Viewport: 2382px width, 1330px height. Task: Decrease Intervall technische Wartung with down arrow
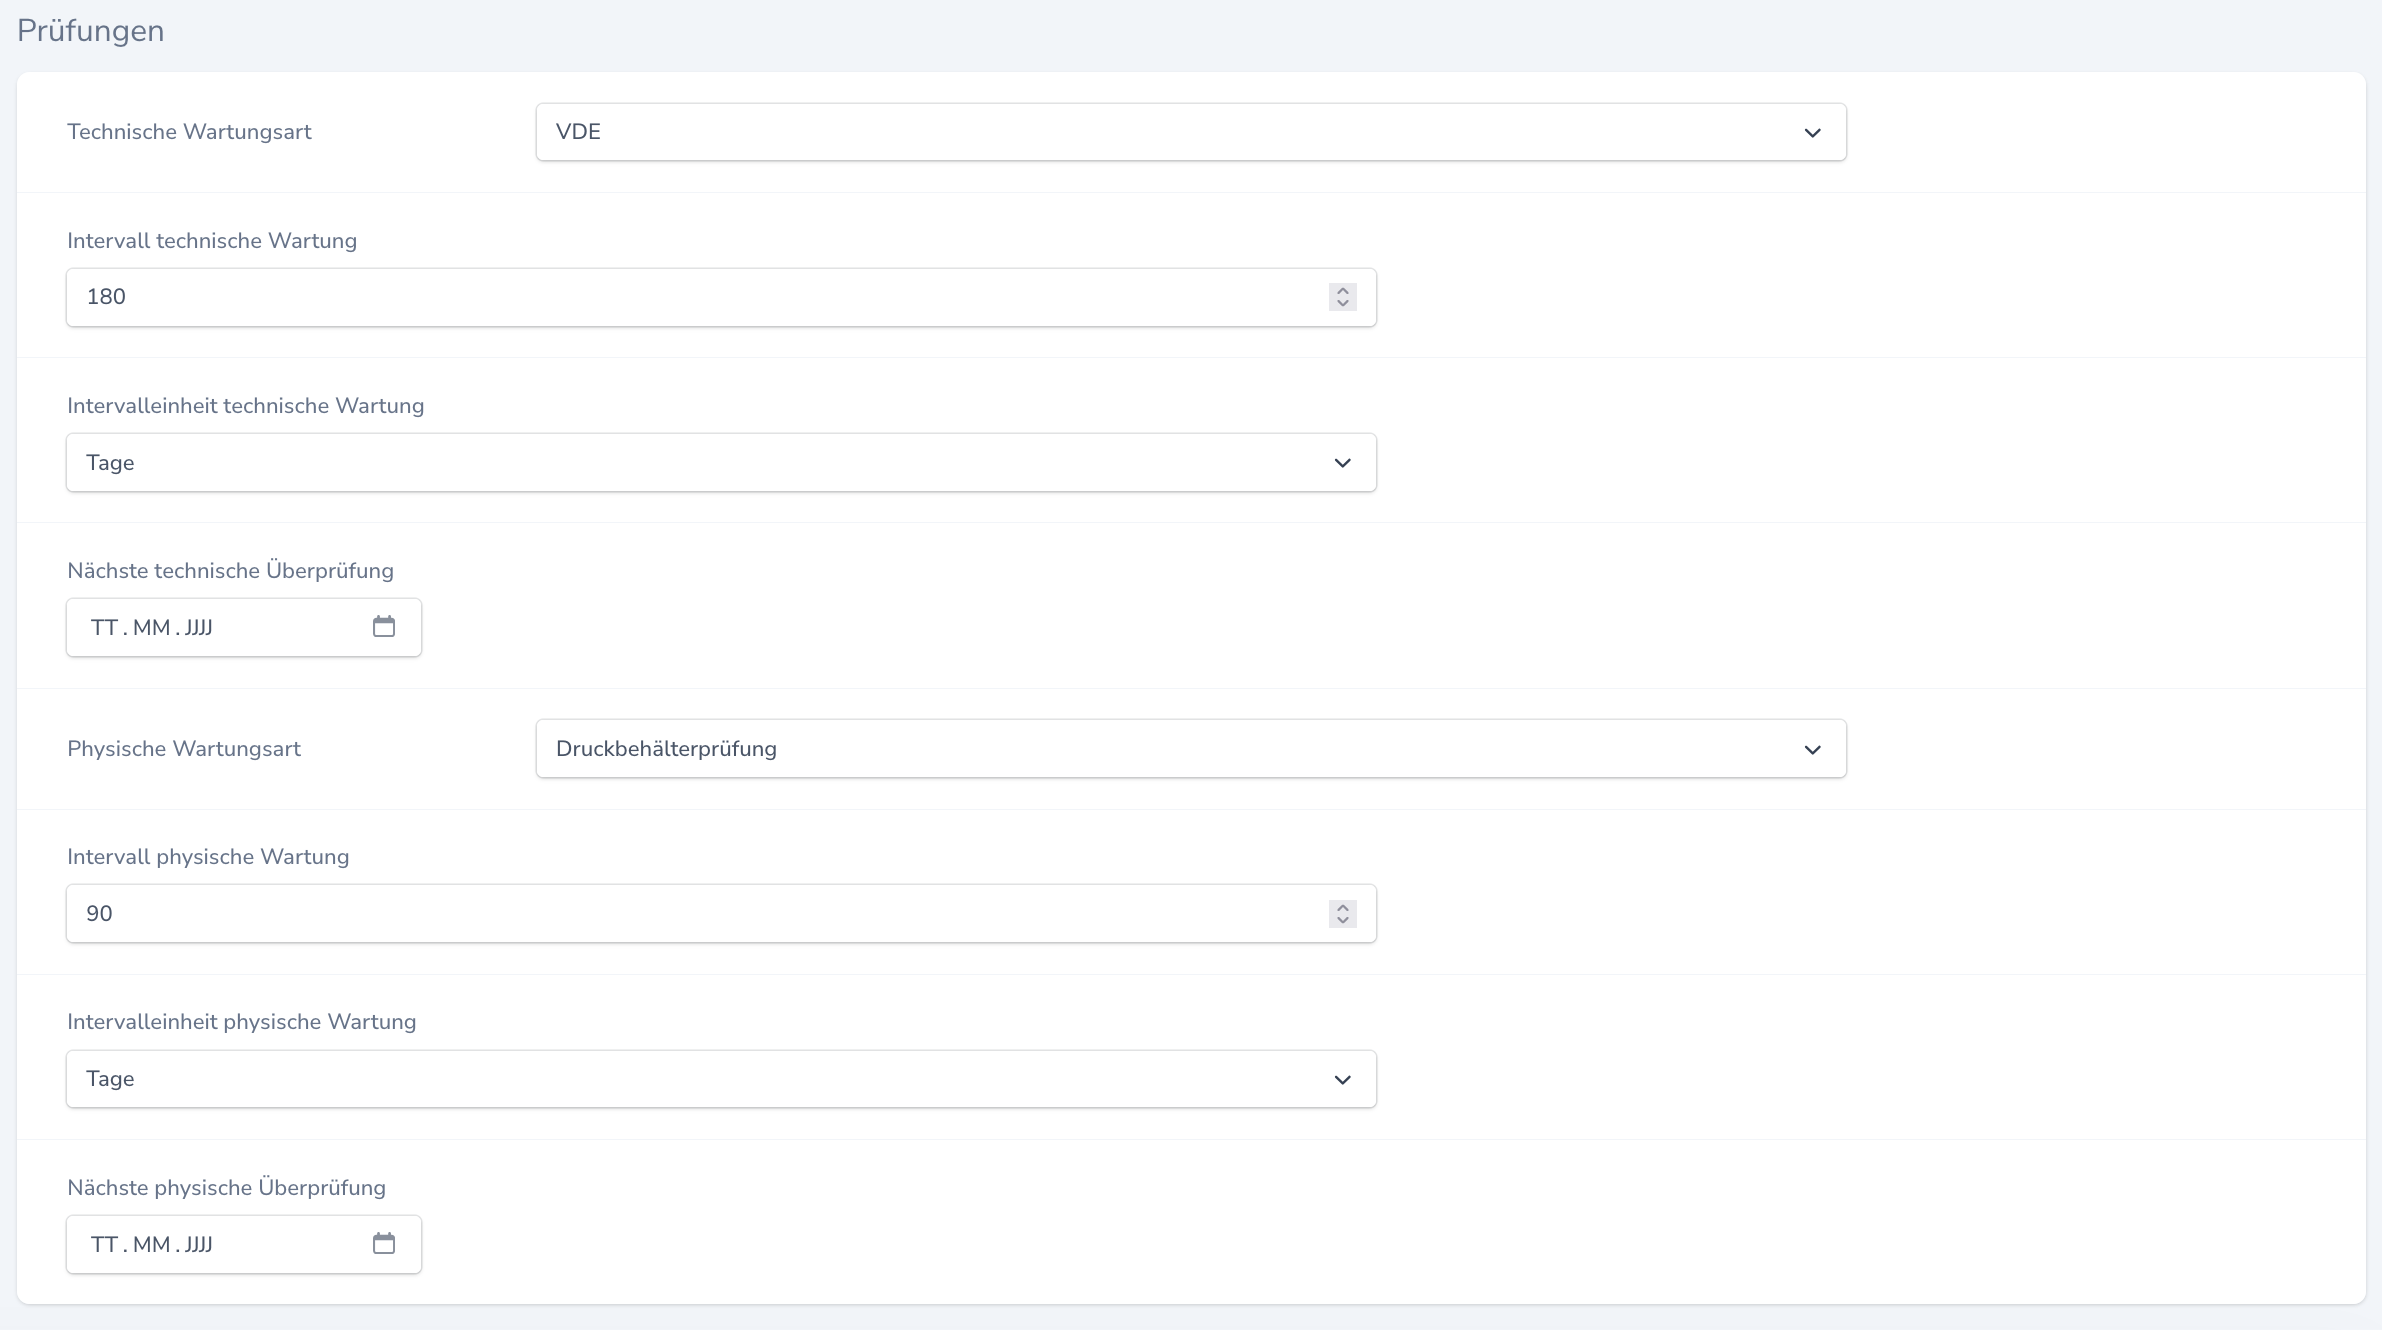[1343, 303]
